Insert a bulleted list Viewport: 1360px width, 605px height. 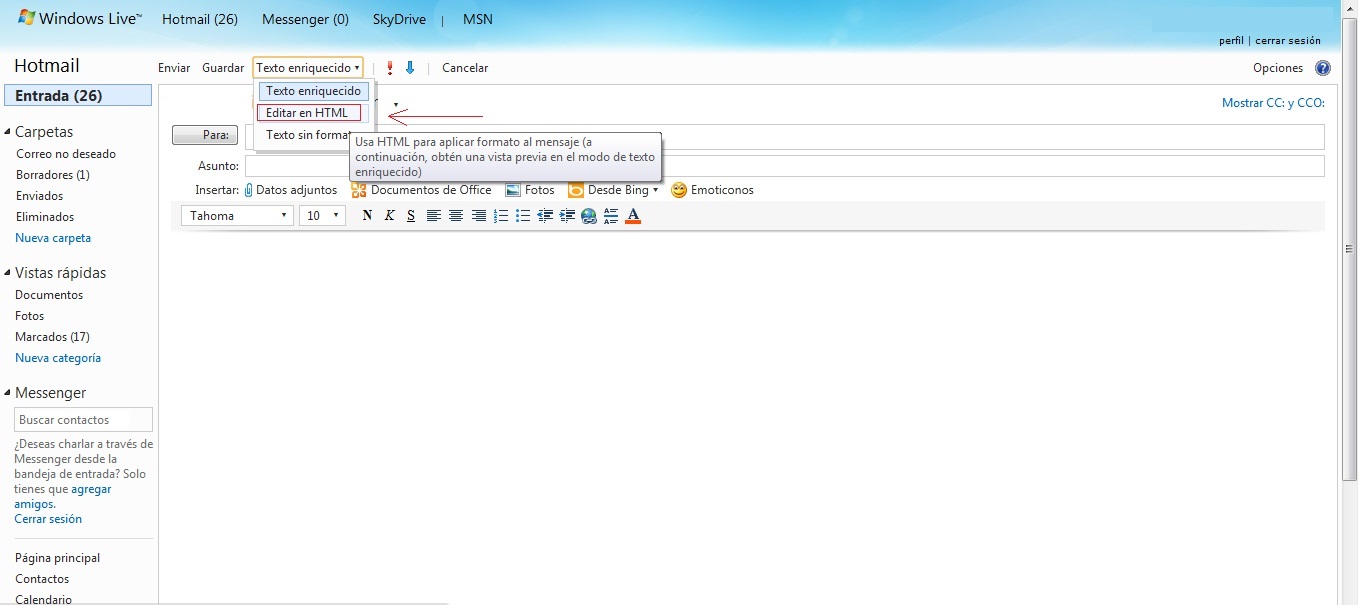[523, 216]
